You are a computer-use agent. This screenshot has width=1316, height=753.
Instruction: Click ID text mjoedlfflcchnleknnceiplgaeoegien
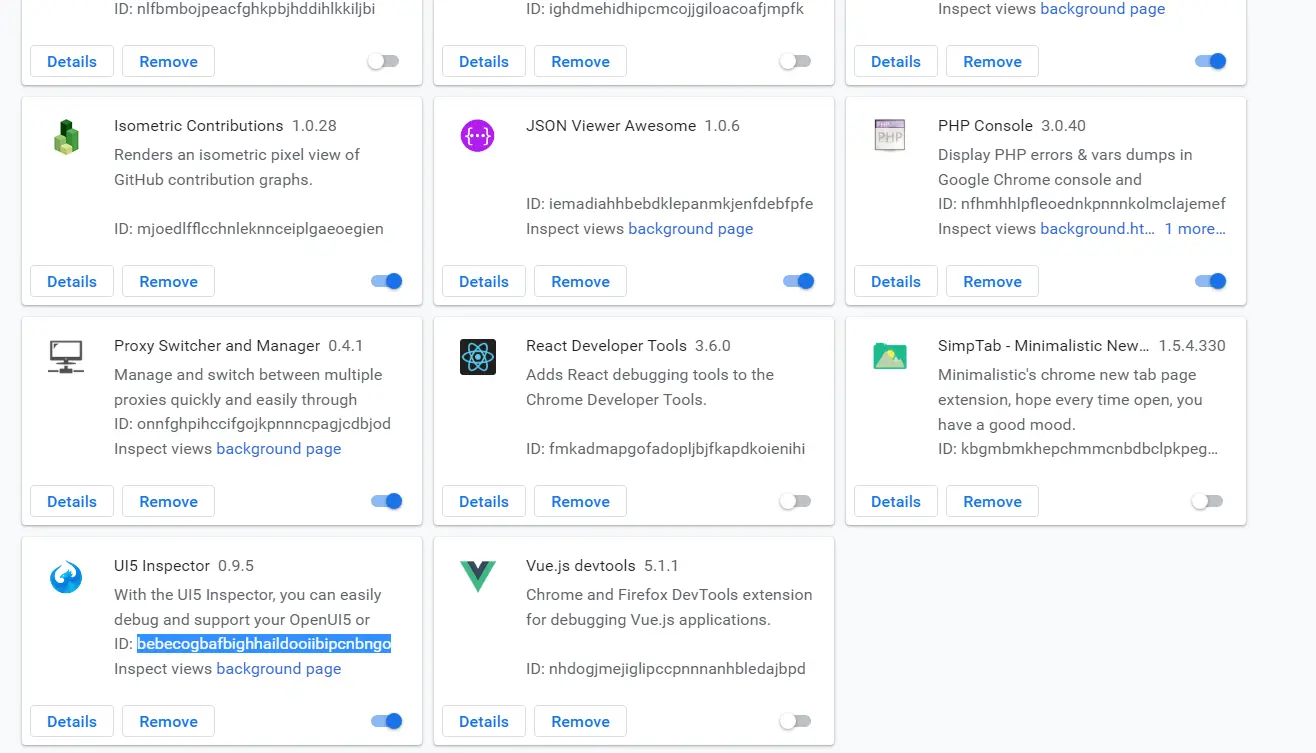[x=260, y=229]
